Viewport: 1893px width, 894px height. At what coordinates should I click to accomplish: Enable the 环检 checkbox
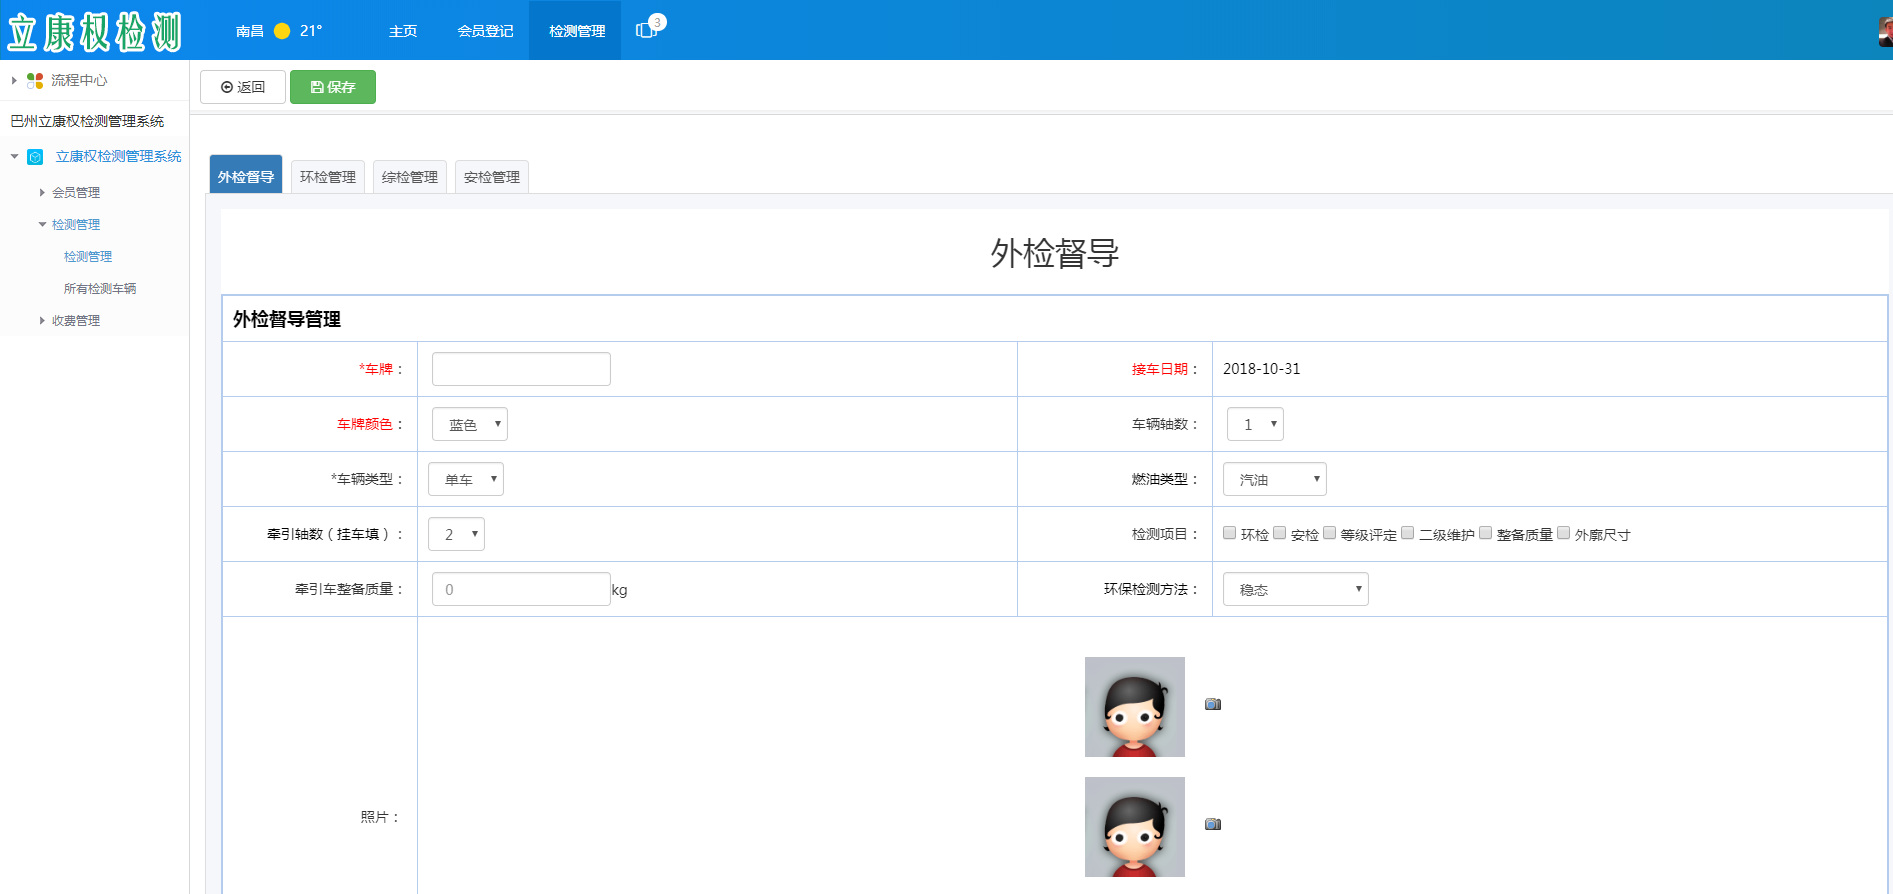point(1230,533)
